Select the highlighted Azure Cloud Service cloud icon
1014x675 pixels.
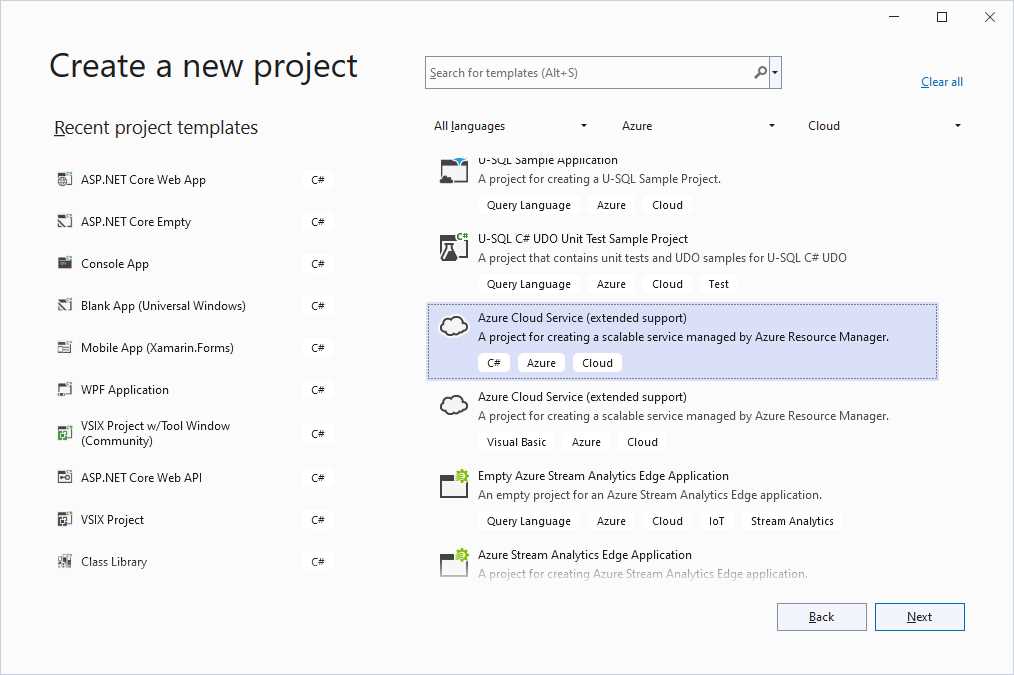tap(452, 326)
